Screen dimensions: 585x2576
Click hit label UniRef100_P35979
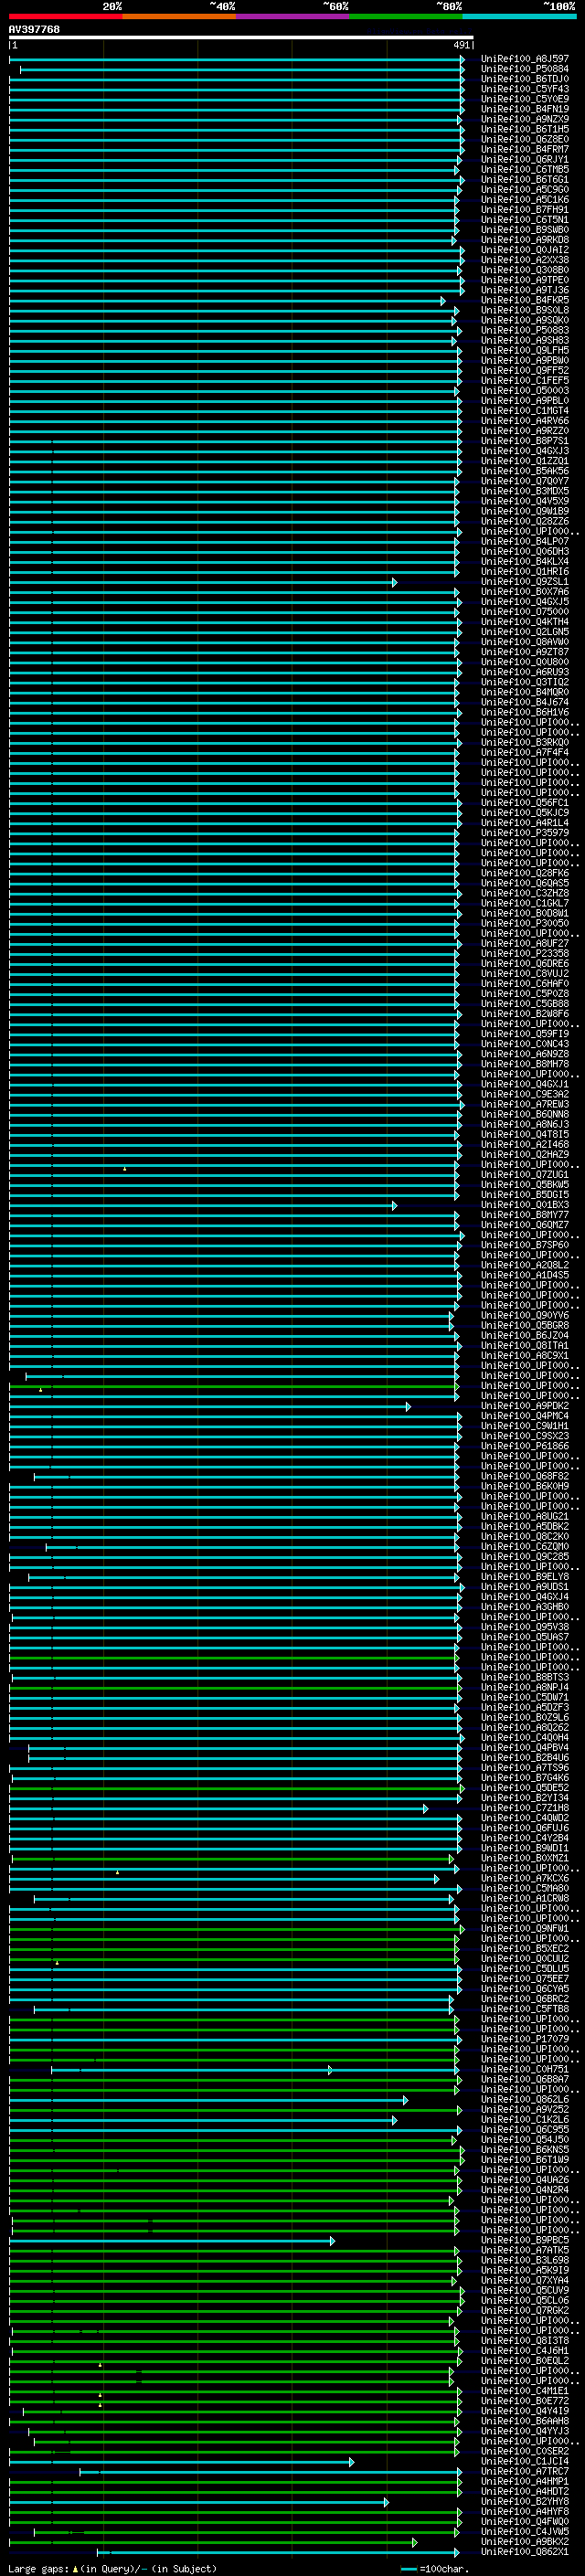(525, 833)
